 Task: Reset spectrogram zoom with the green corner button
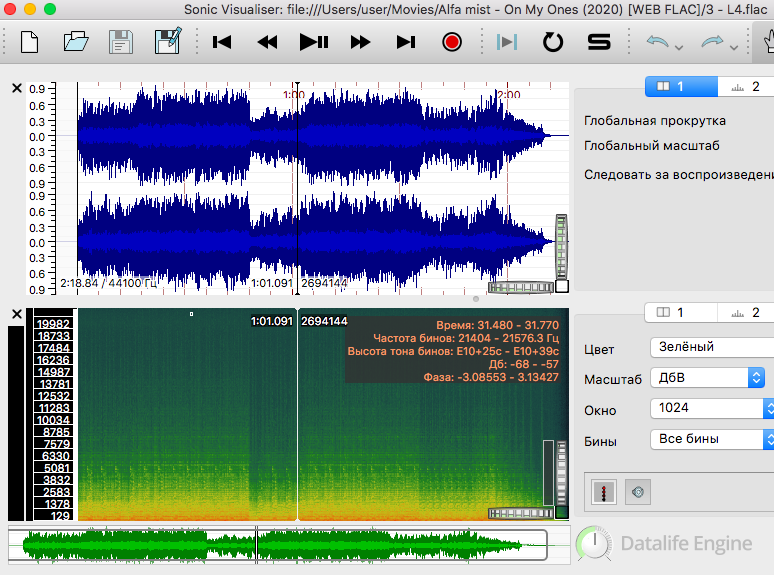click(562, 512)
